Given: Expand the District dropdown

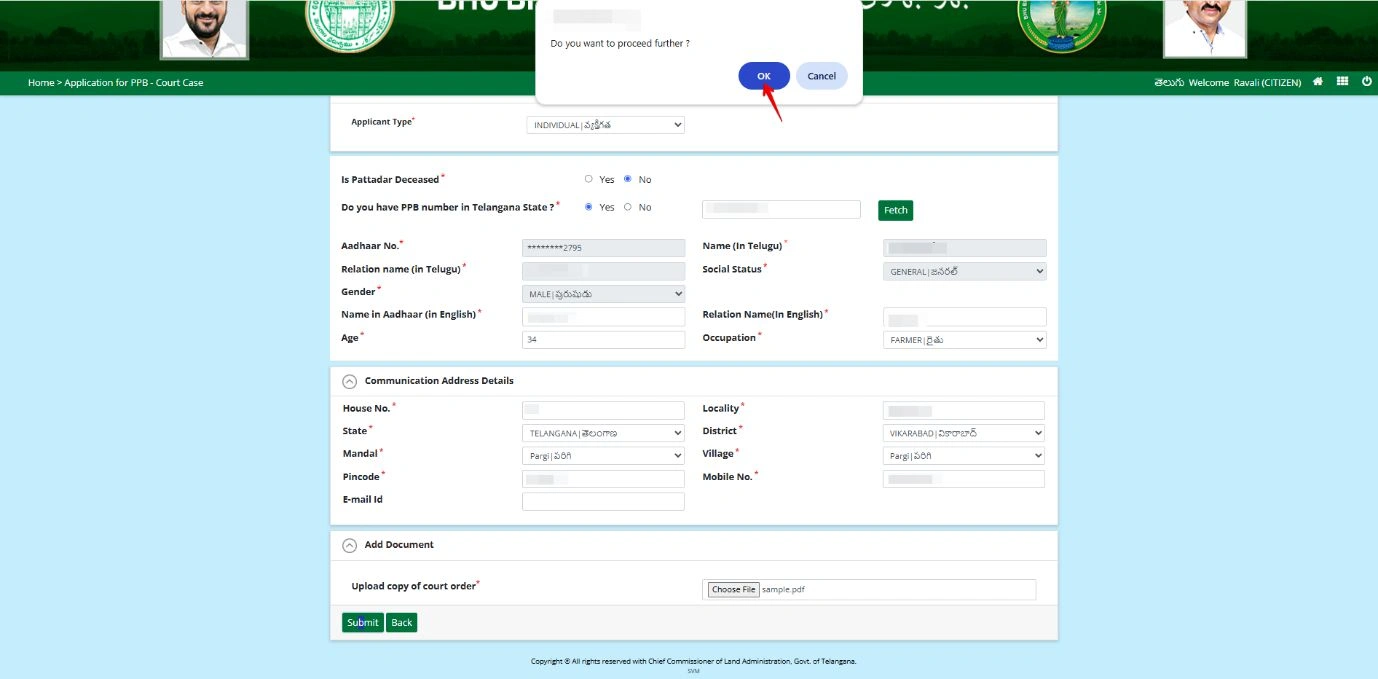Looking at the screenshot, I should [x=964, y=433].
